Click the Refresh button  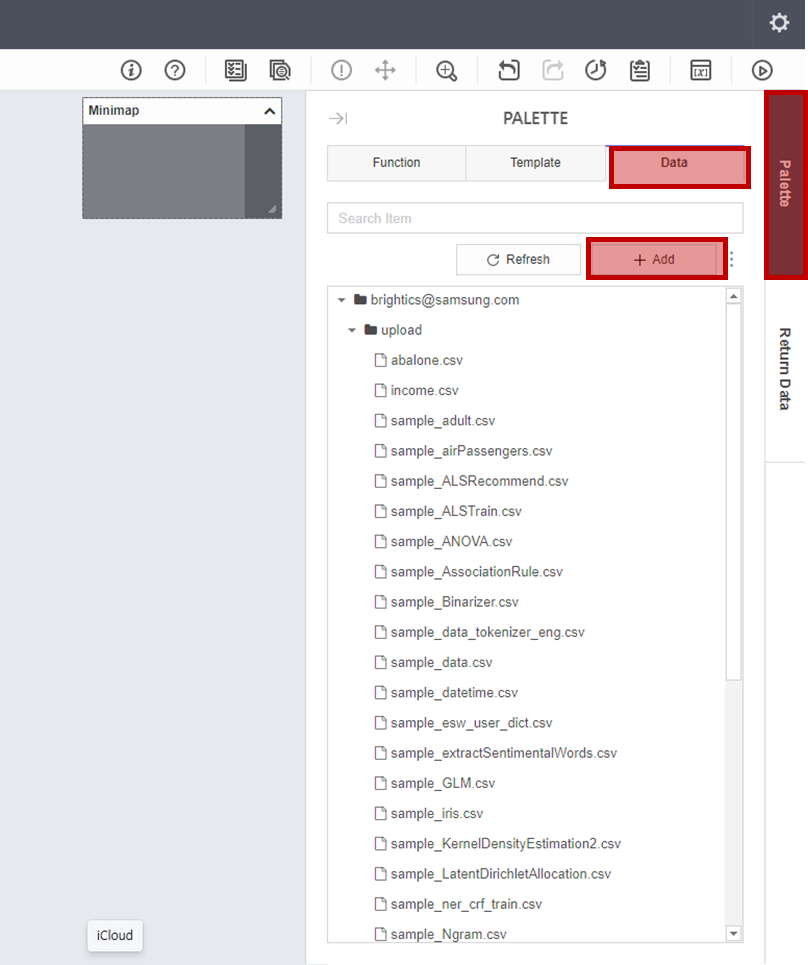coord(518,260)
